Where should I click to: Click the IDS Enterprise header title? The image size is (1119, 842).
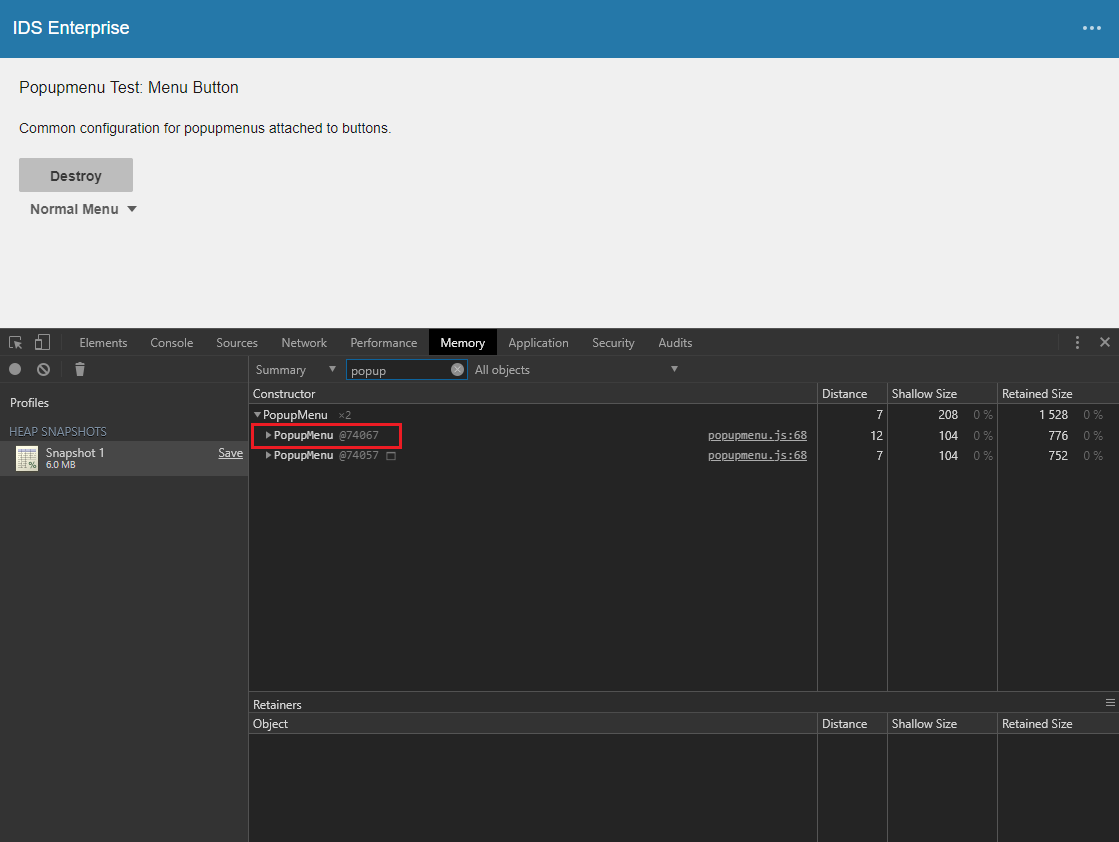click(x=71, y=28)
